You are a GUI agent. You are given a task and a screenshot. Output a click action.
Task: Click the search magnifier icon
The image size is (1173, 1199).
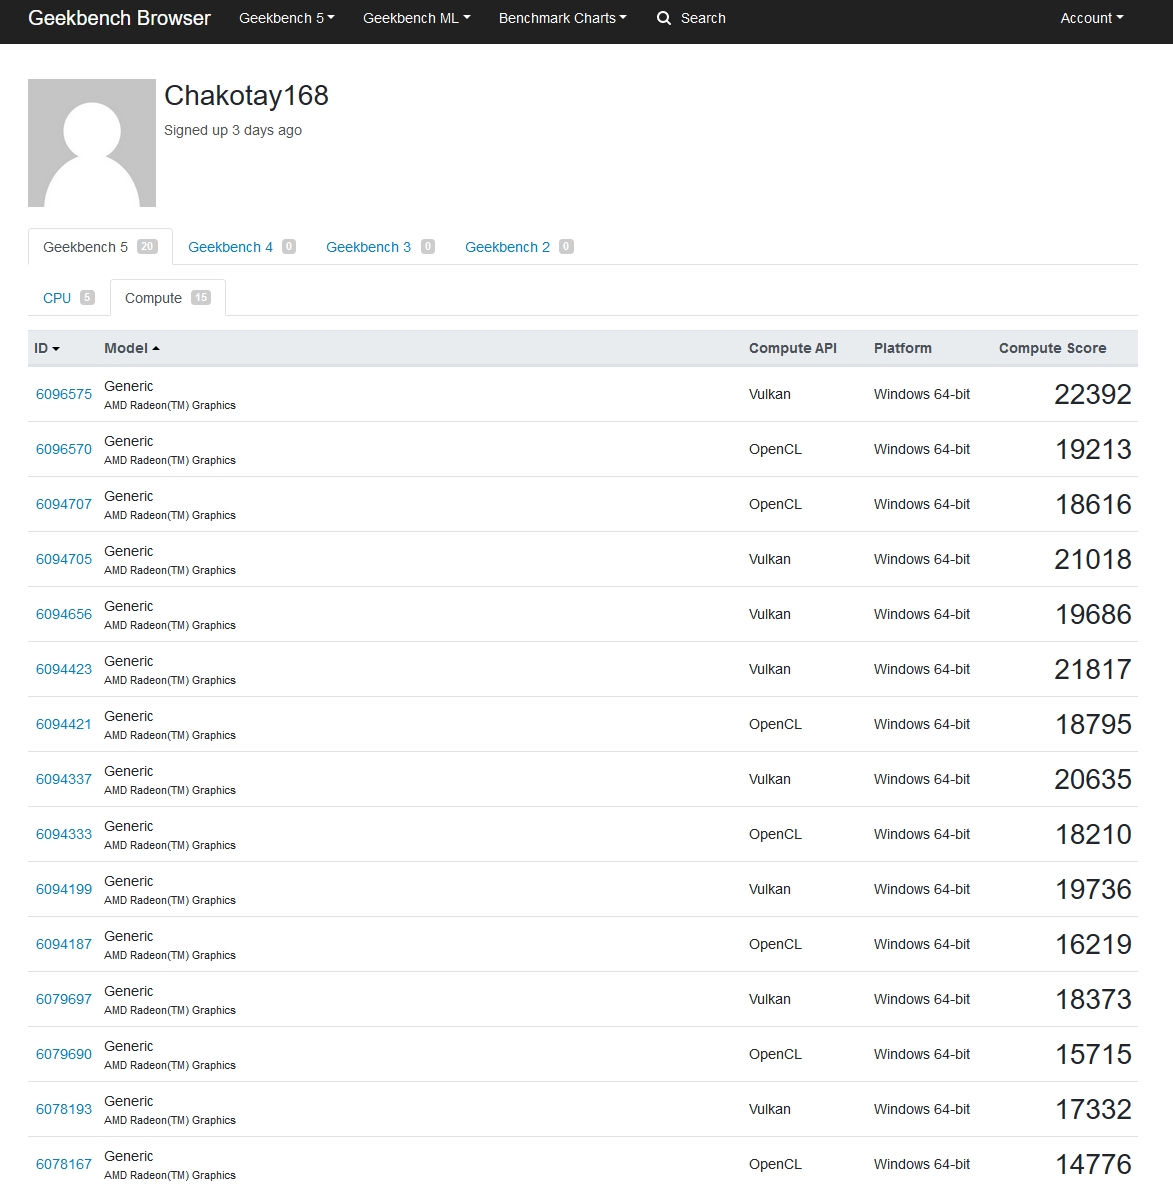tap(664, 18)
